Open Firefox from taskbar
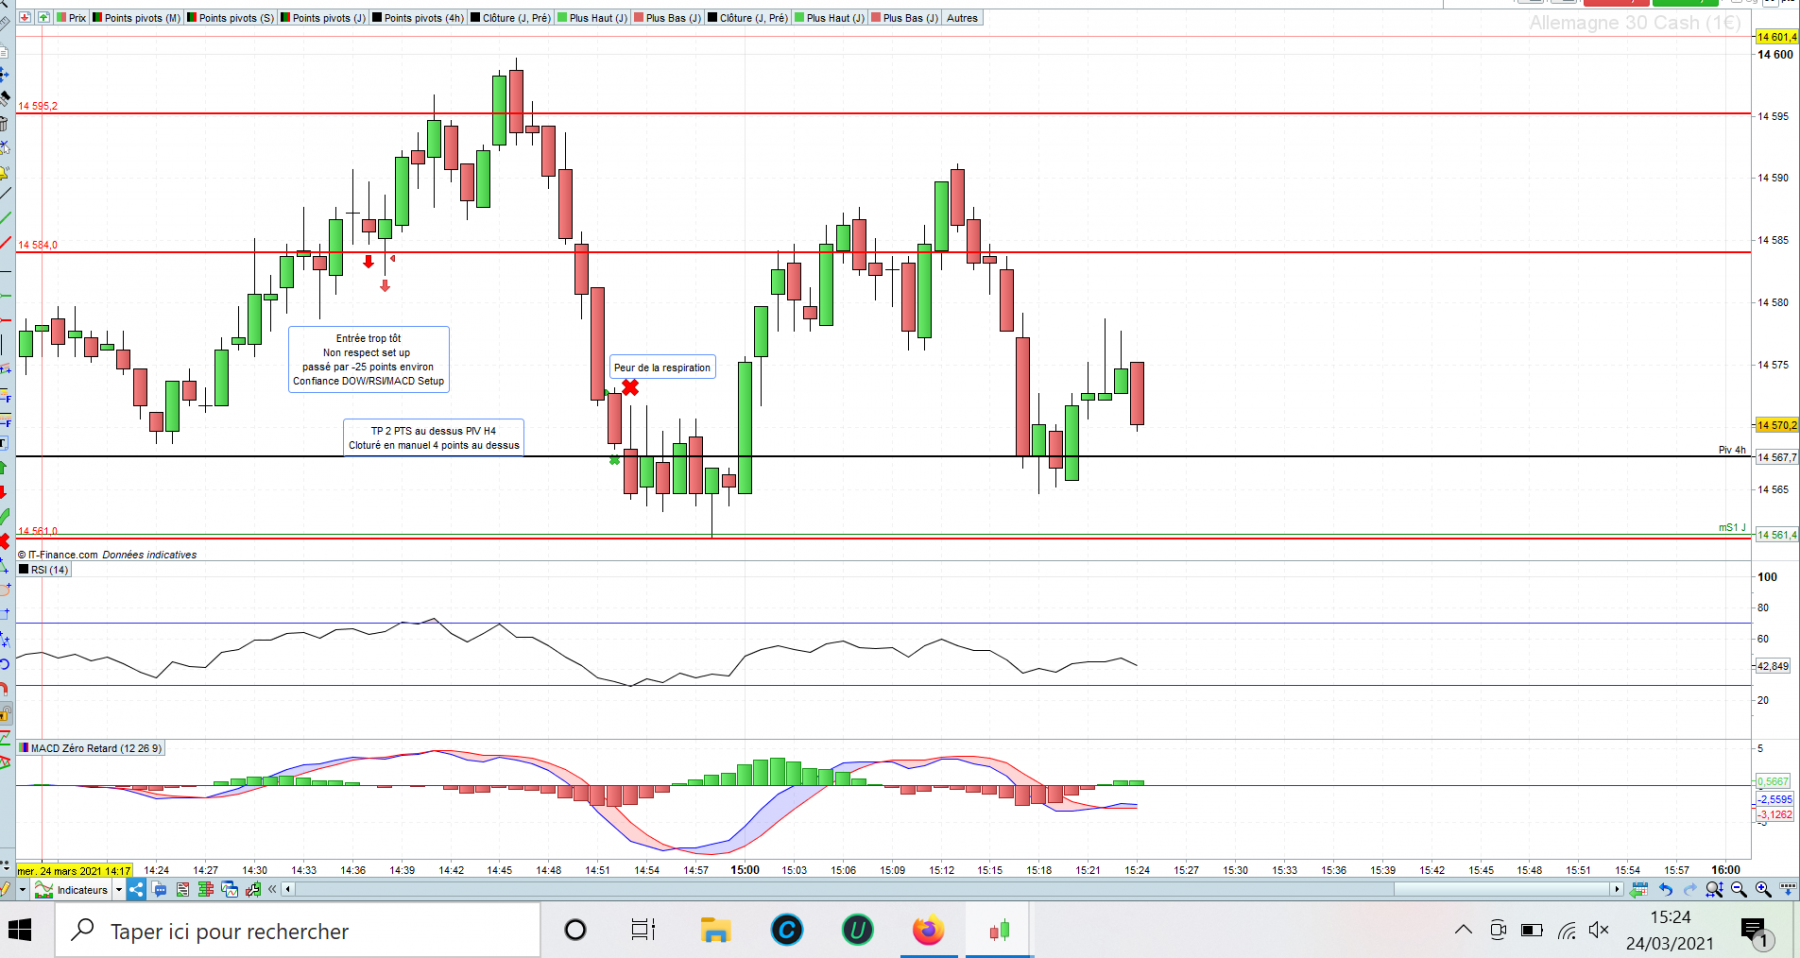 pos(928,931)
